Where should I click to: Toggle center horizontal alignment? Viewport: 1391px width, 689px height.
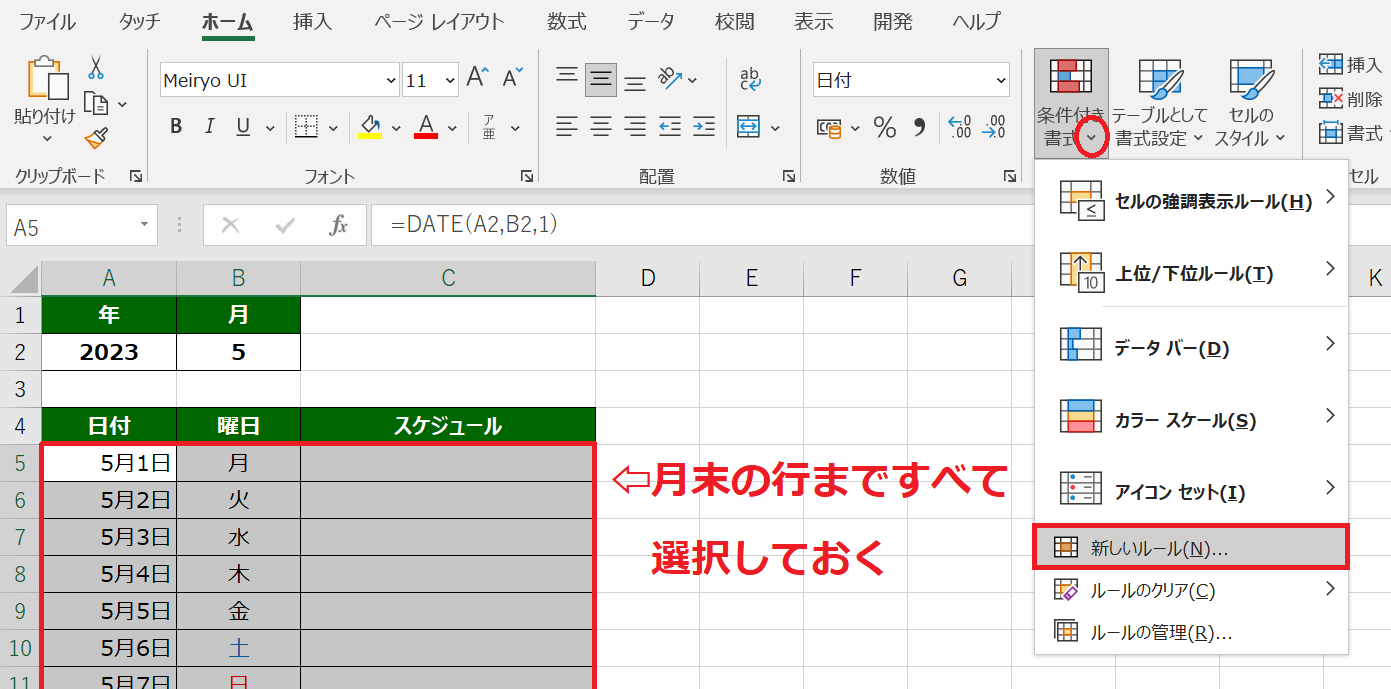click(601, 127)
